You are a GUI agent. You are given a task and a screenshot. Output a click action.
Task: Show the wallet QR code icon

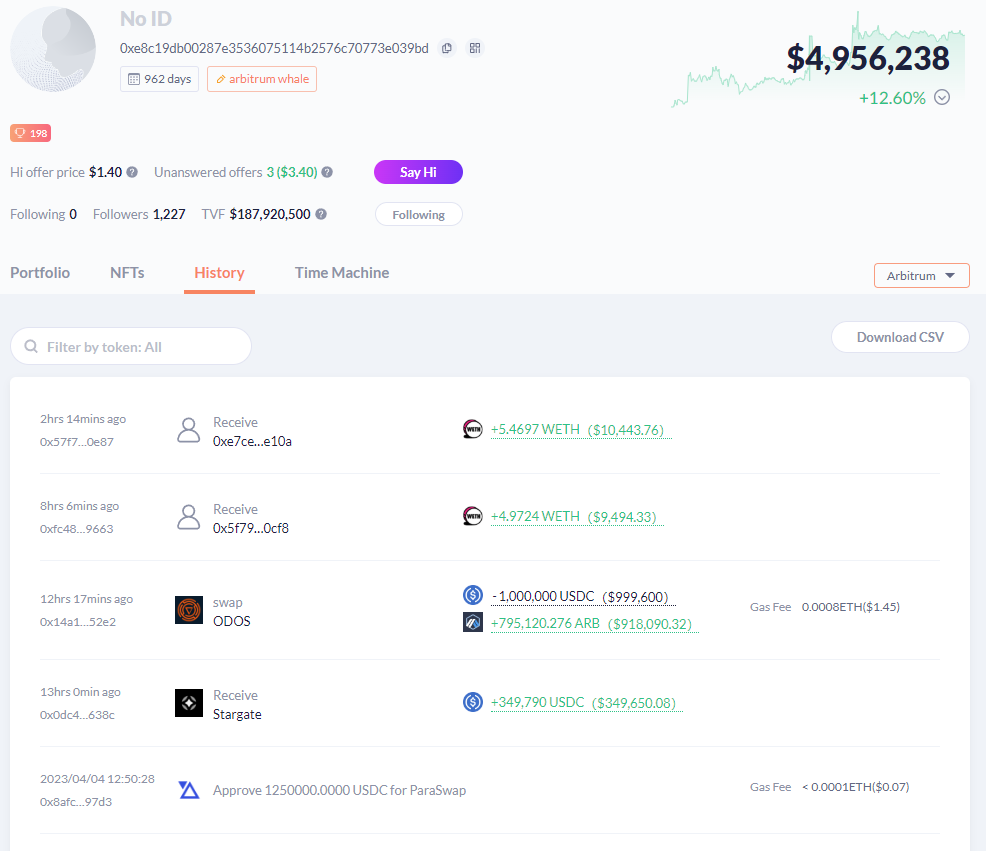[475, 48]
